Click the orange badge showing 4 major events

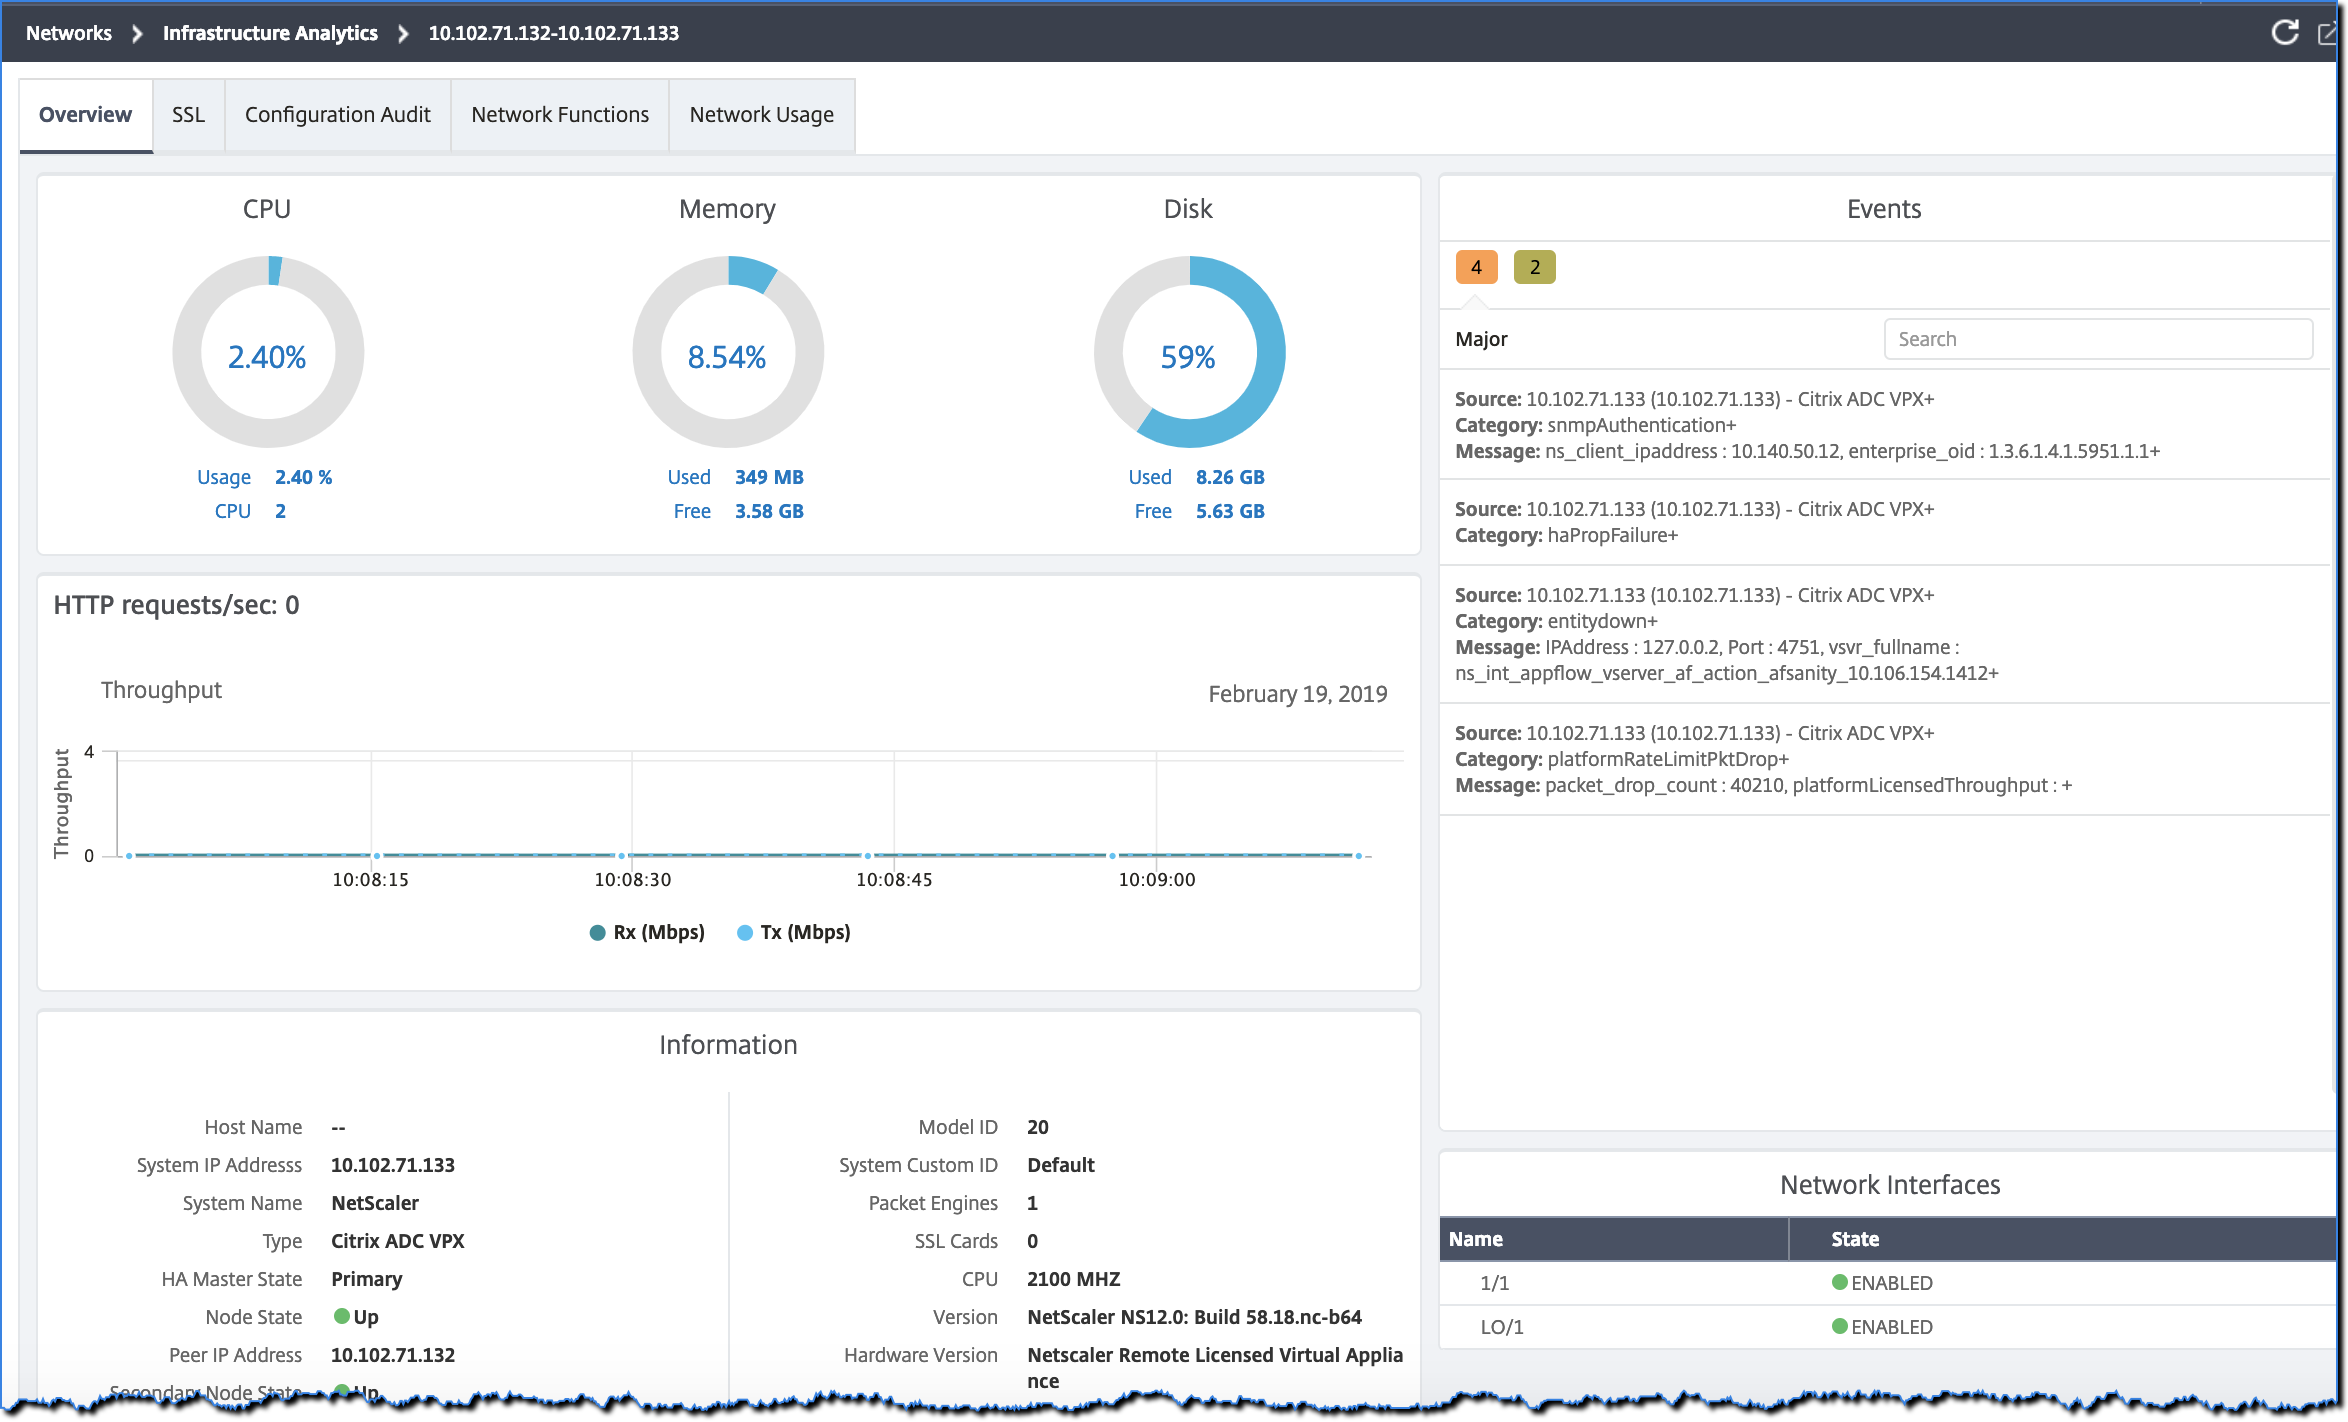tap(1476, 267)
